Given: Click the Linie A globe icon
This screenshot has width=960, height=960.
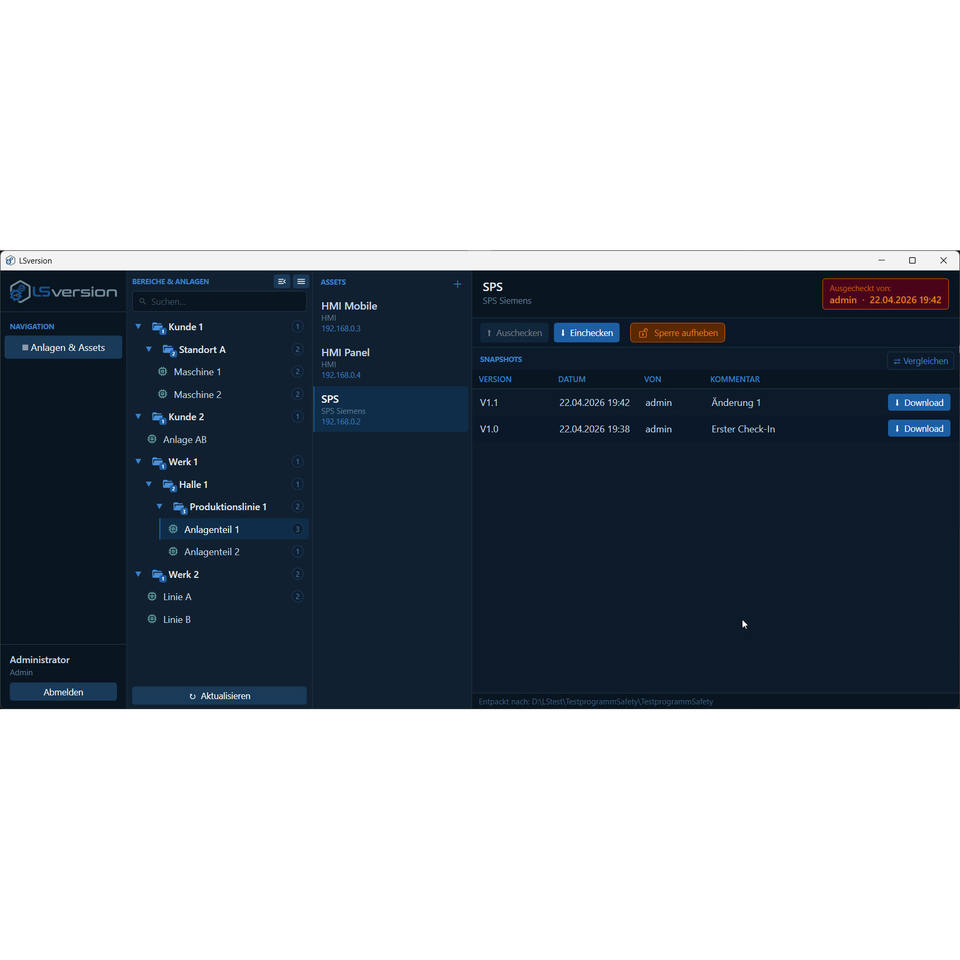Looking at the screenshot, I should pos(152,596).
